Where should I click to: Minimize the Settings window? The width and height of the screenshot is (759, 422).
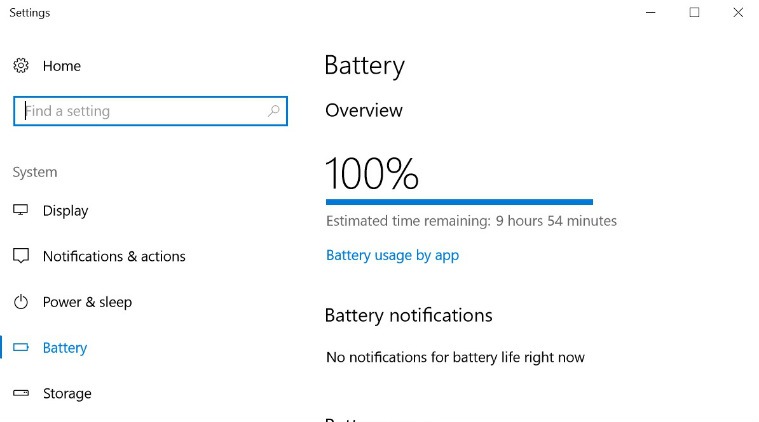[651, 13]
